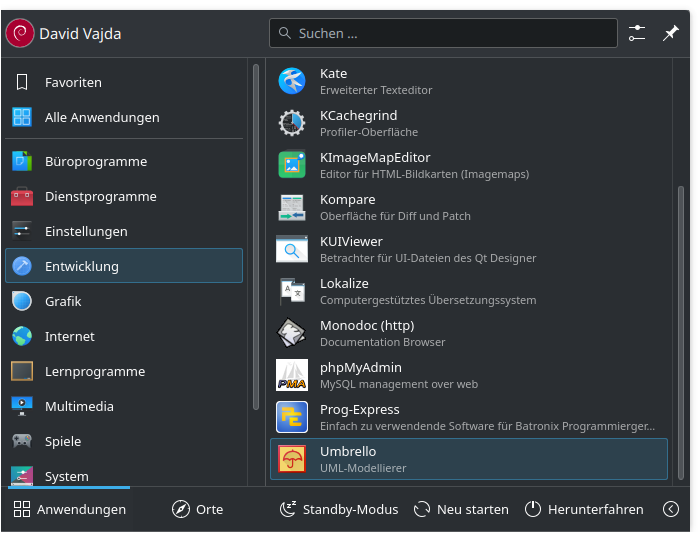The width and height of the screenshot is (700, 533).
Task: Pin the launcher open with pin icon
Action: (670, 33)
